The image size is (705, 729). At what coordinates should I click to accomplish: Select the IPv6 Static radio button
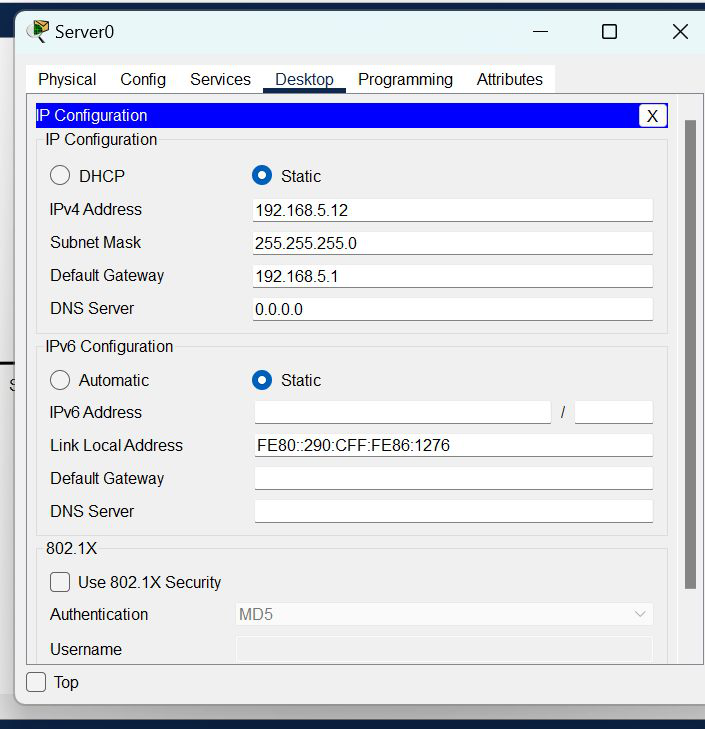(x=262, y=380)
